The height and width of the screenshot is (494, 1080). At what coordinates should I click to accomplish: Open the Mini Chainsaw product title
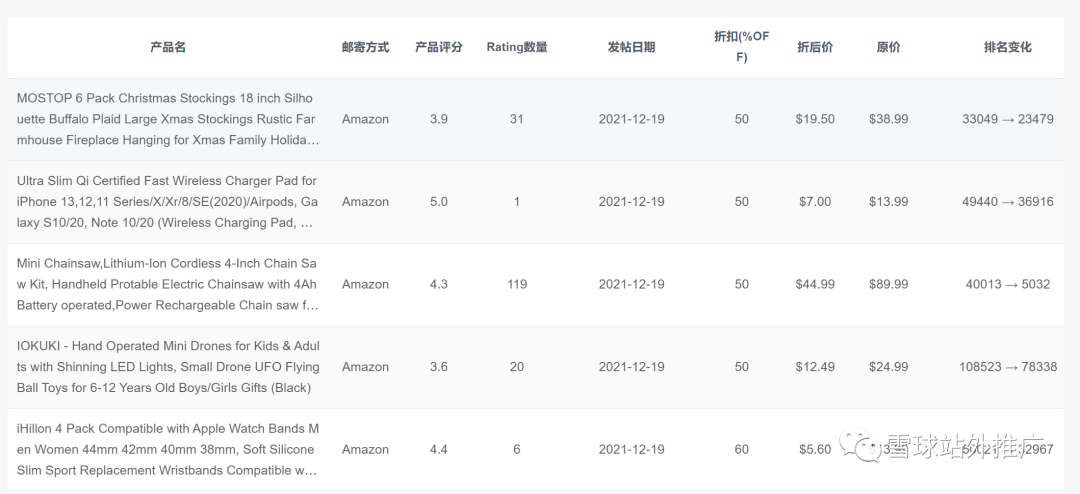[168, 284]
